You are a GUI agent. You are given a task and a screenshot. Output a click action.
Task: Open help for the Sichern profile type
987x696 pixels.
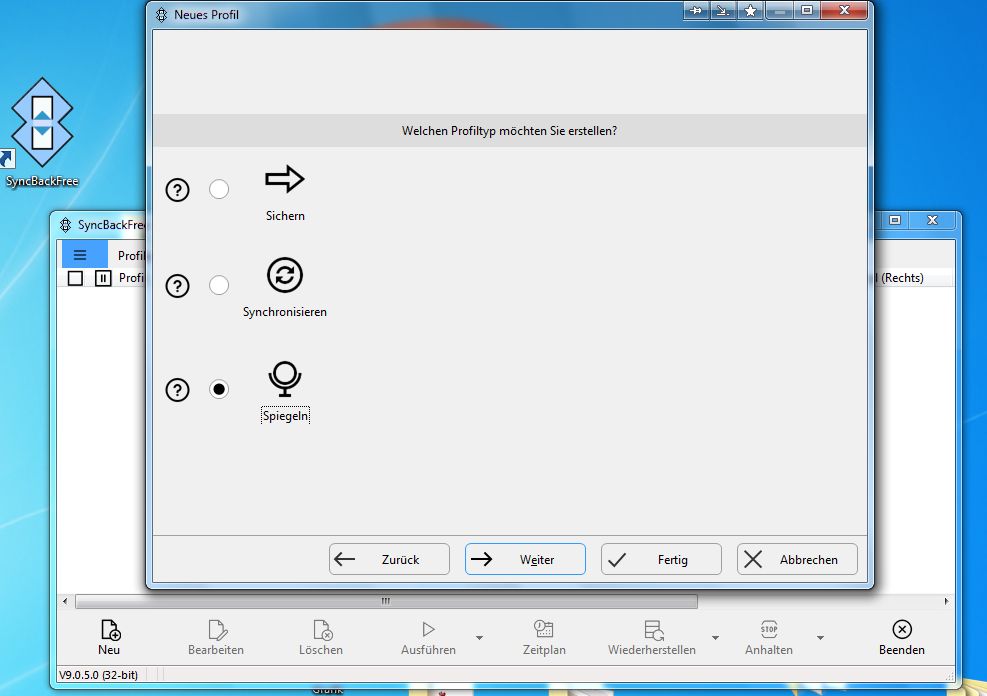[x=178, y=189]
